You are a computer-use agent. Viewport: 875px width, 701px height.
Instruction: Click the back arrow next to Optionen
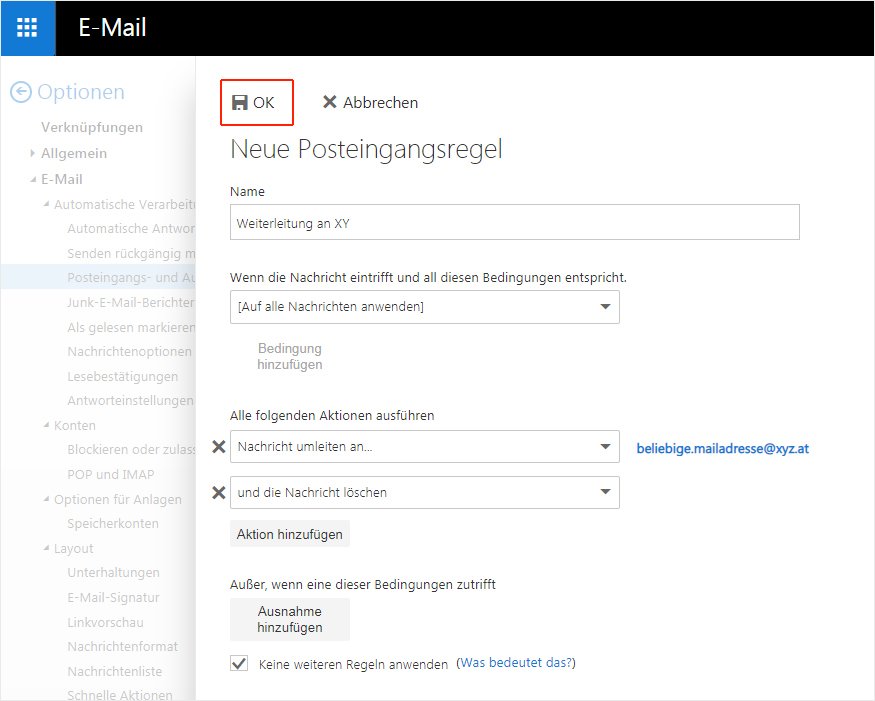(x=21, y=92)
